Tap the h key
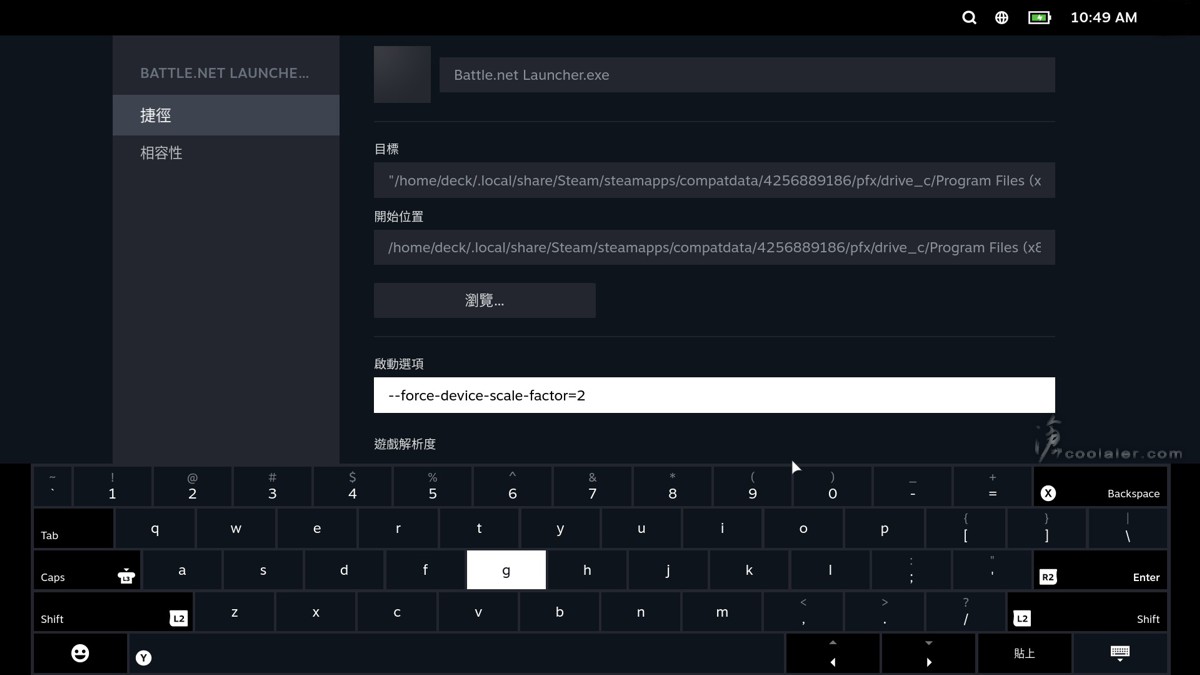Screen dimensions: 1200x675 [x=587, y=570]
